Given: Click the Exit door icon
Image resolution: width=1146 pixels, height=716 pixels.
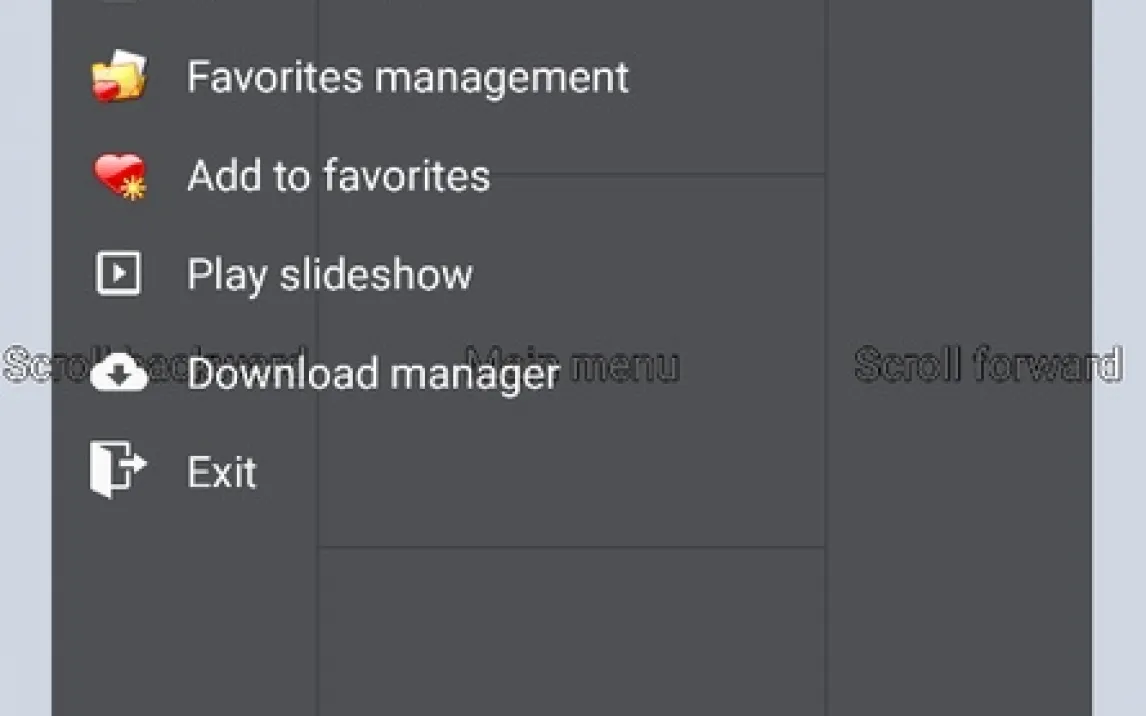Looking at the screenshot, I should pos(119,470).
